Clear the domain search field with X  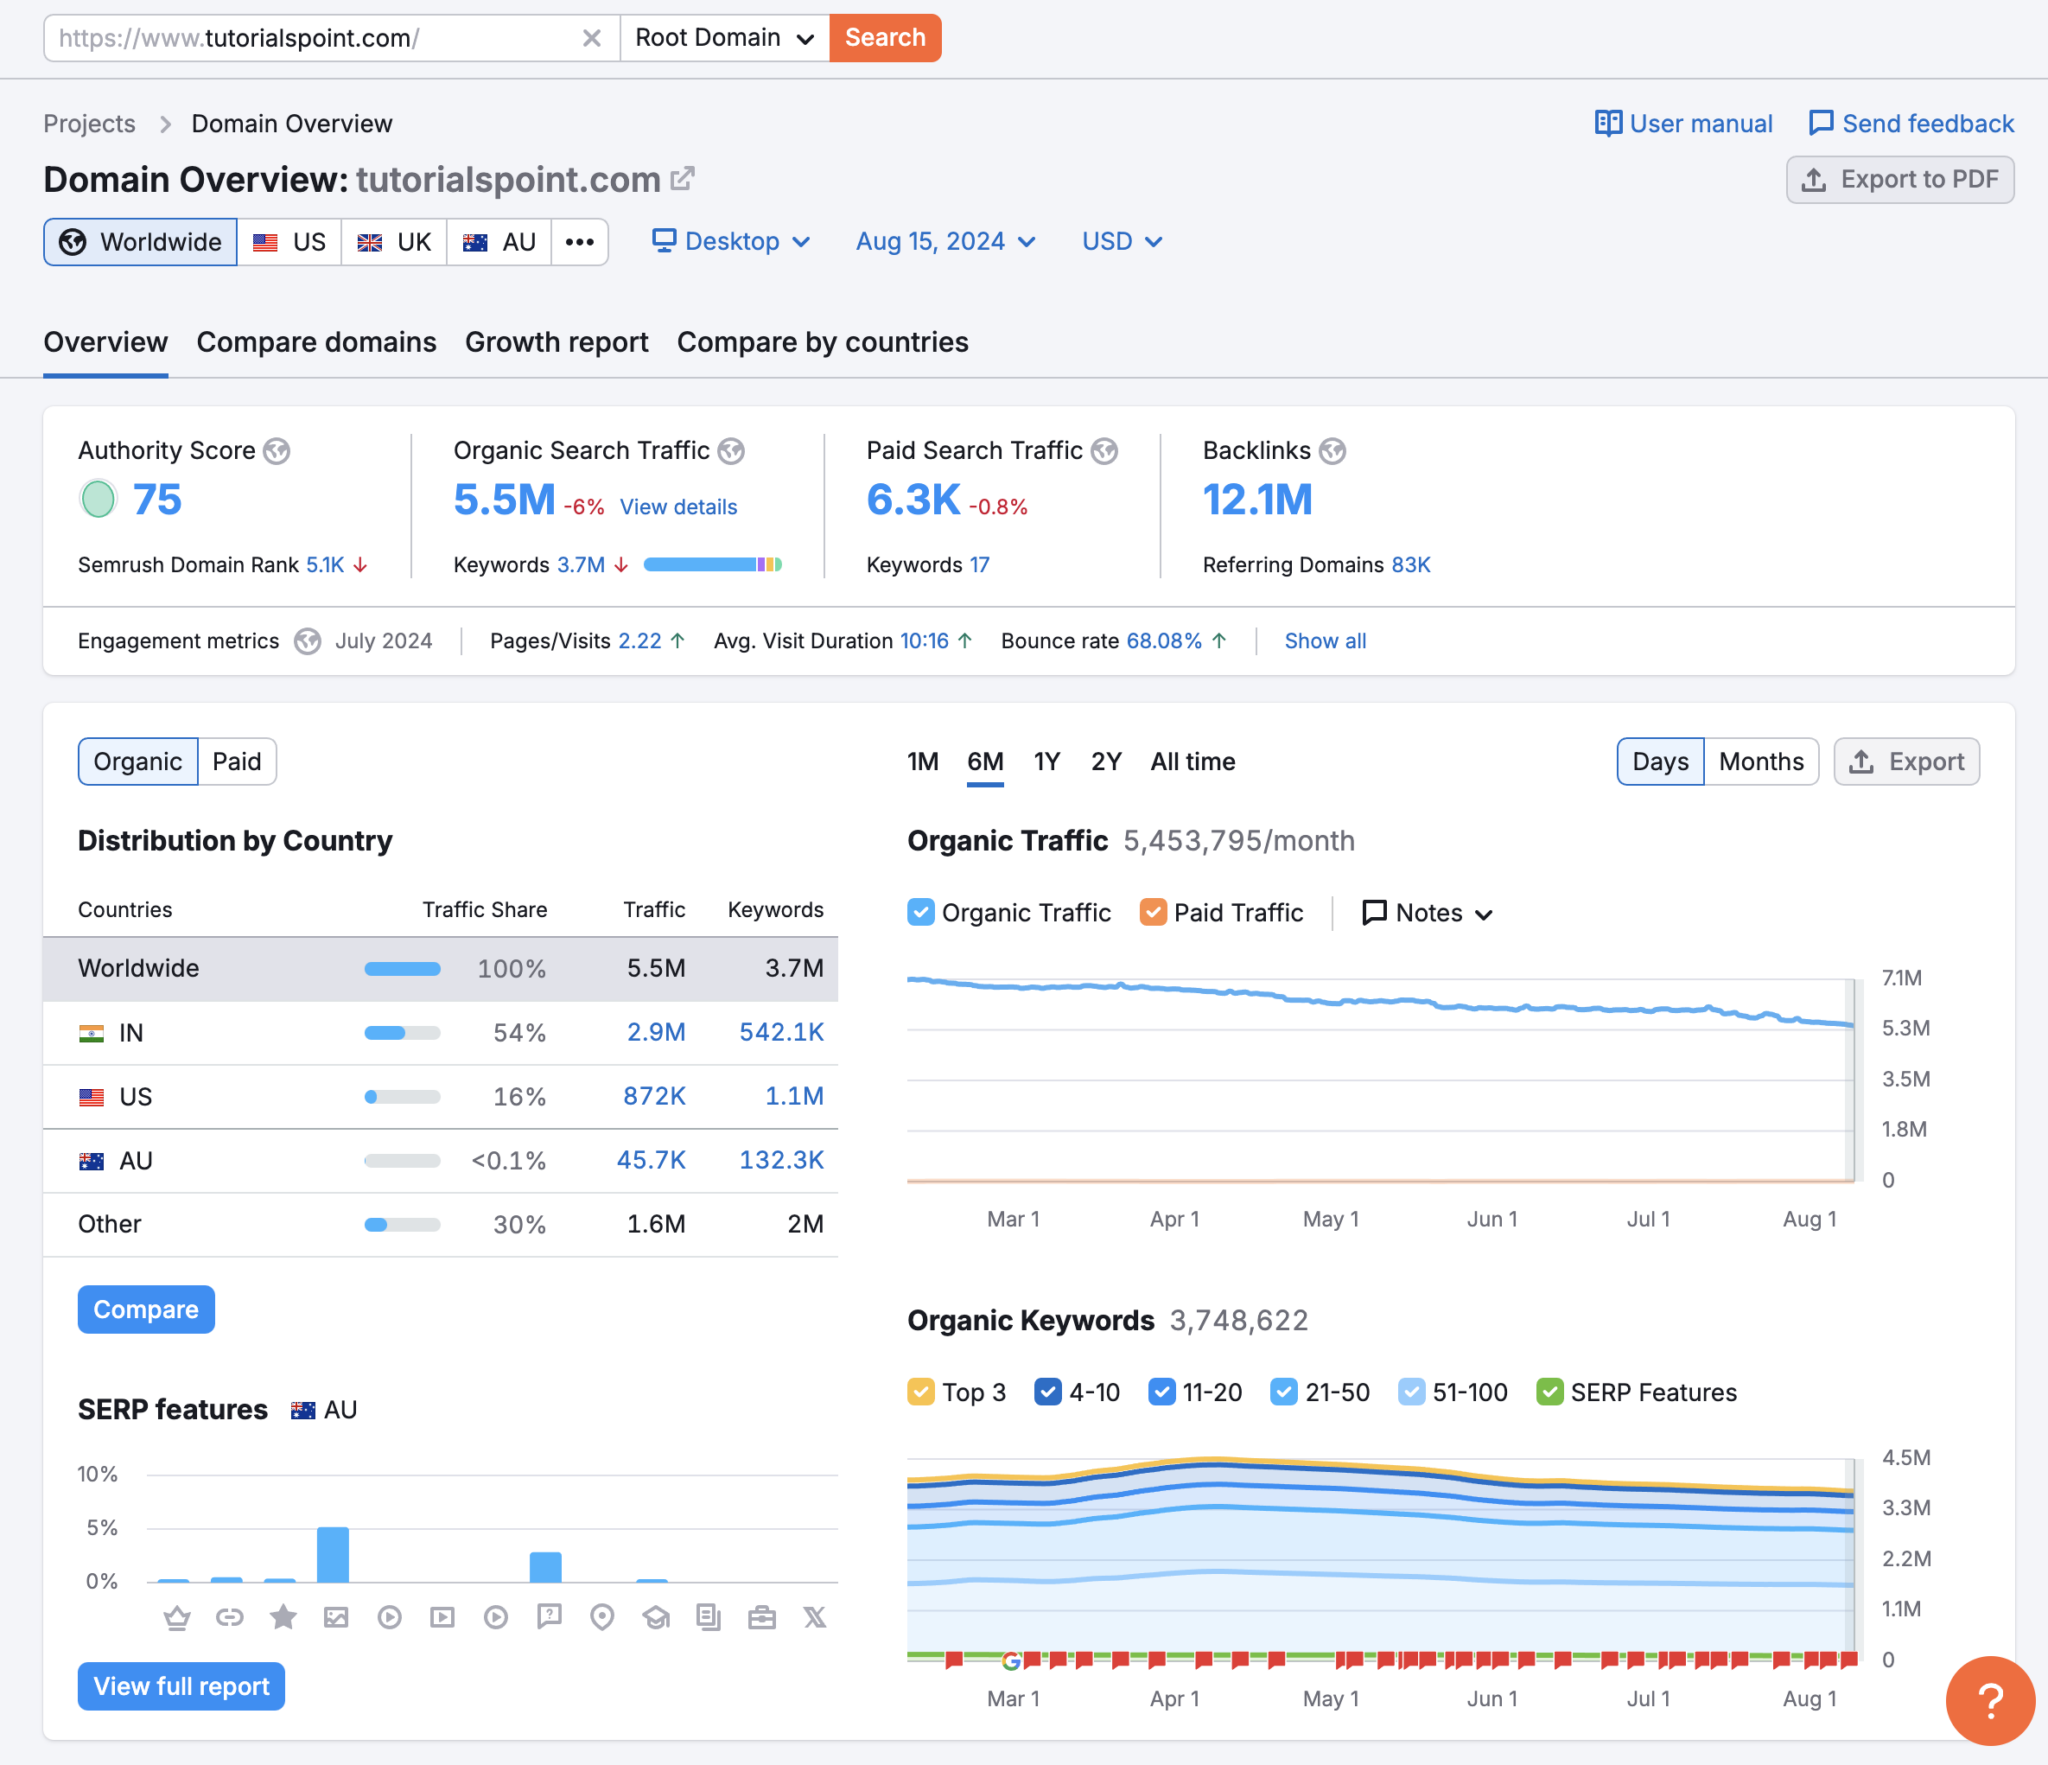tap(592, 38)
